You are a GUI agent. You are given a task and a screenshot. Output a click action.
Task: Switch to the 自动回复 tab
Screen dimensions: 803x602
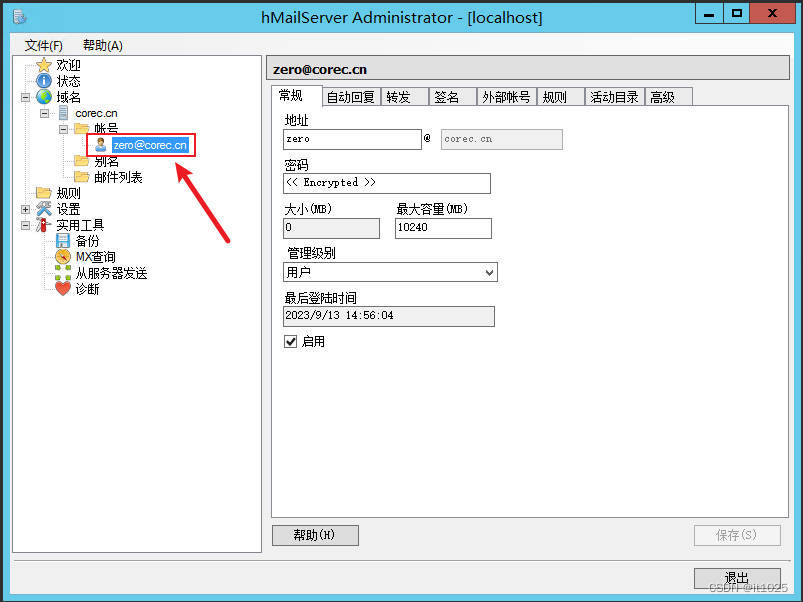point(351,97)
